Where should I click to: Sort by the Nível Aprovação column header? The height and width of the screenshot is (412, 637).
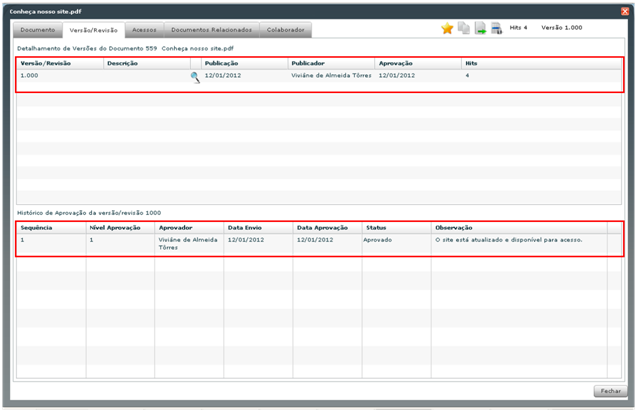120,228
